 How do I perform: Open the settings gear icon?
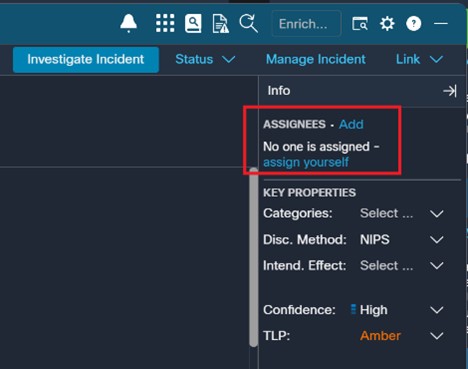pos(387,24)
